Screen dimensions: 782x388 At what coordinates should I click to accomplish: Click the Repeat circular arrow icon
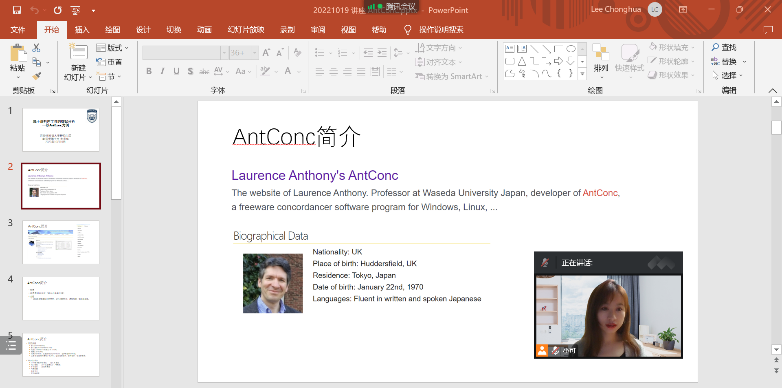click(x=57, y=10)
